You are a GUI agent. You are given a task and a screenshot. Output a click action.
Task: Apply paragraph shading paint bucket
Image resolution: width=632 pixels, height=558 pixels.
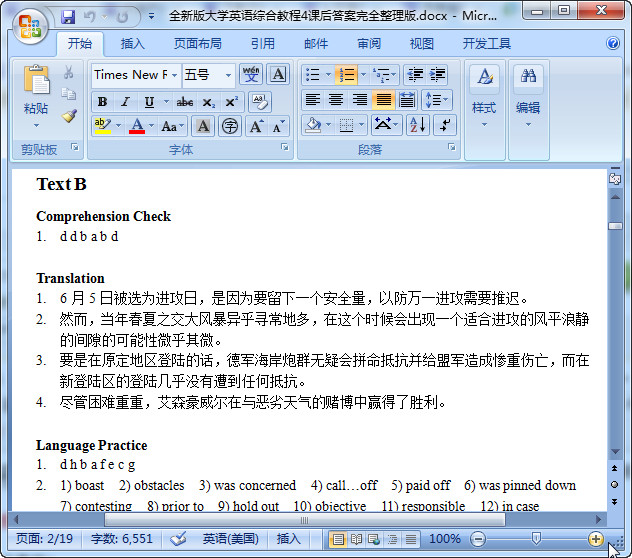click(x=313, y=125)
